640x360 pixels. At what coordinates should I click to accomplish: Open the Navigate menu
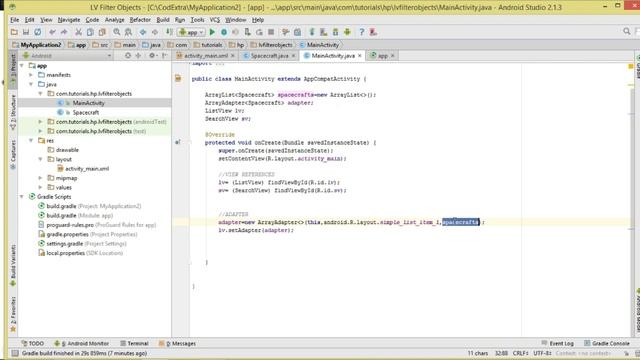point(69,20)
